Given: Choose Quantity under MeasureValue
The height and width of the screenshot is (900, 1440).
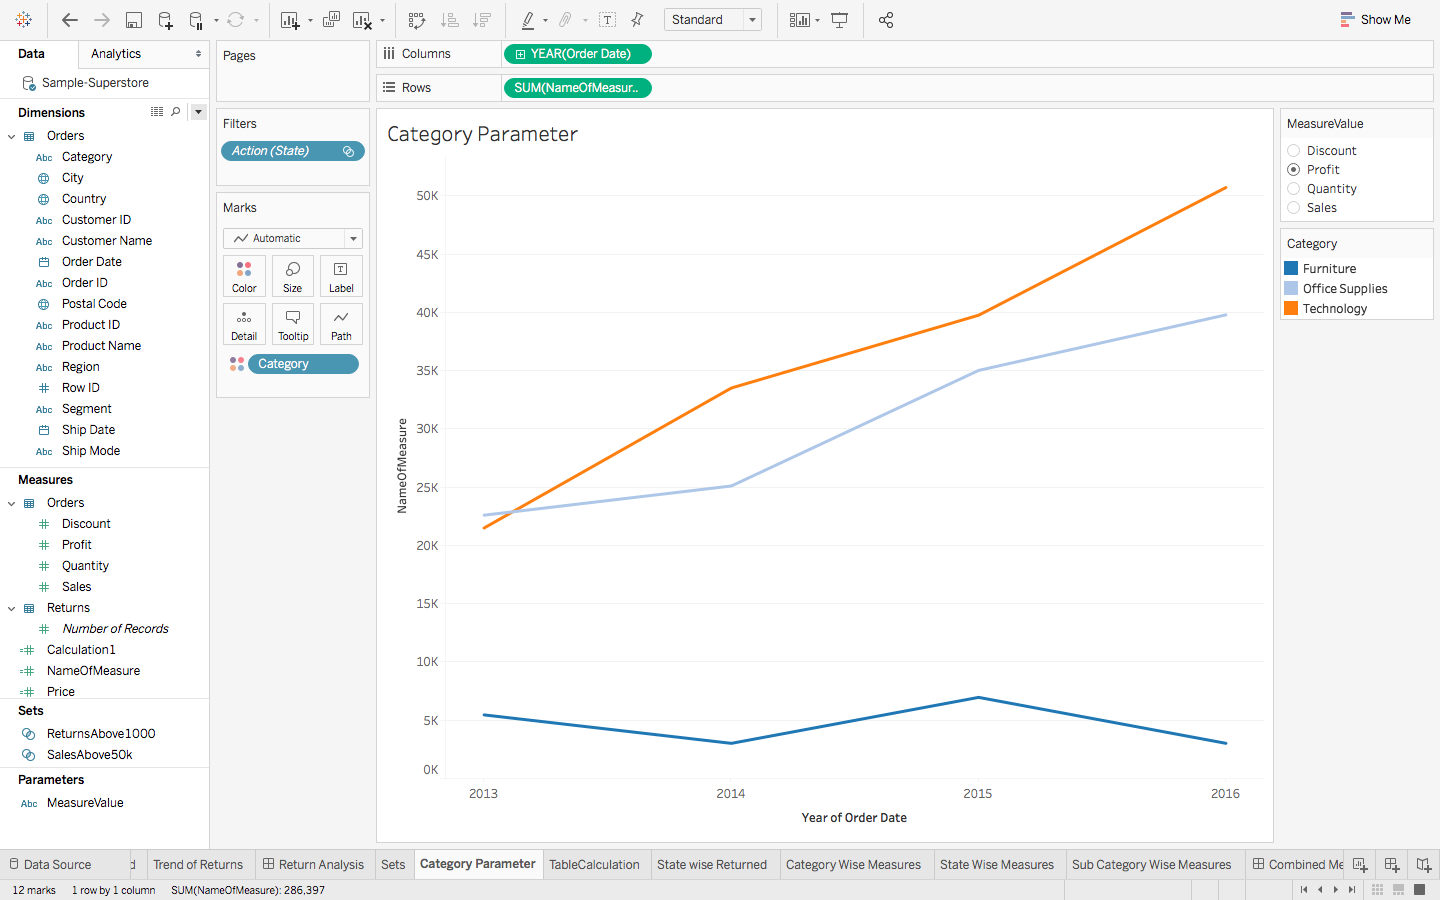Looking at the screenshot, I should pos(1294,189).
